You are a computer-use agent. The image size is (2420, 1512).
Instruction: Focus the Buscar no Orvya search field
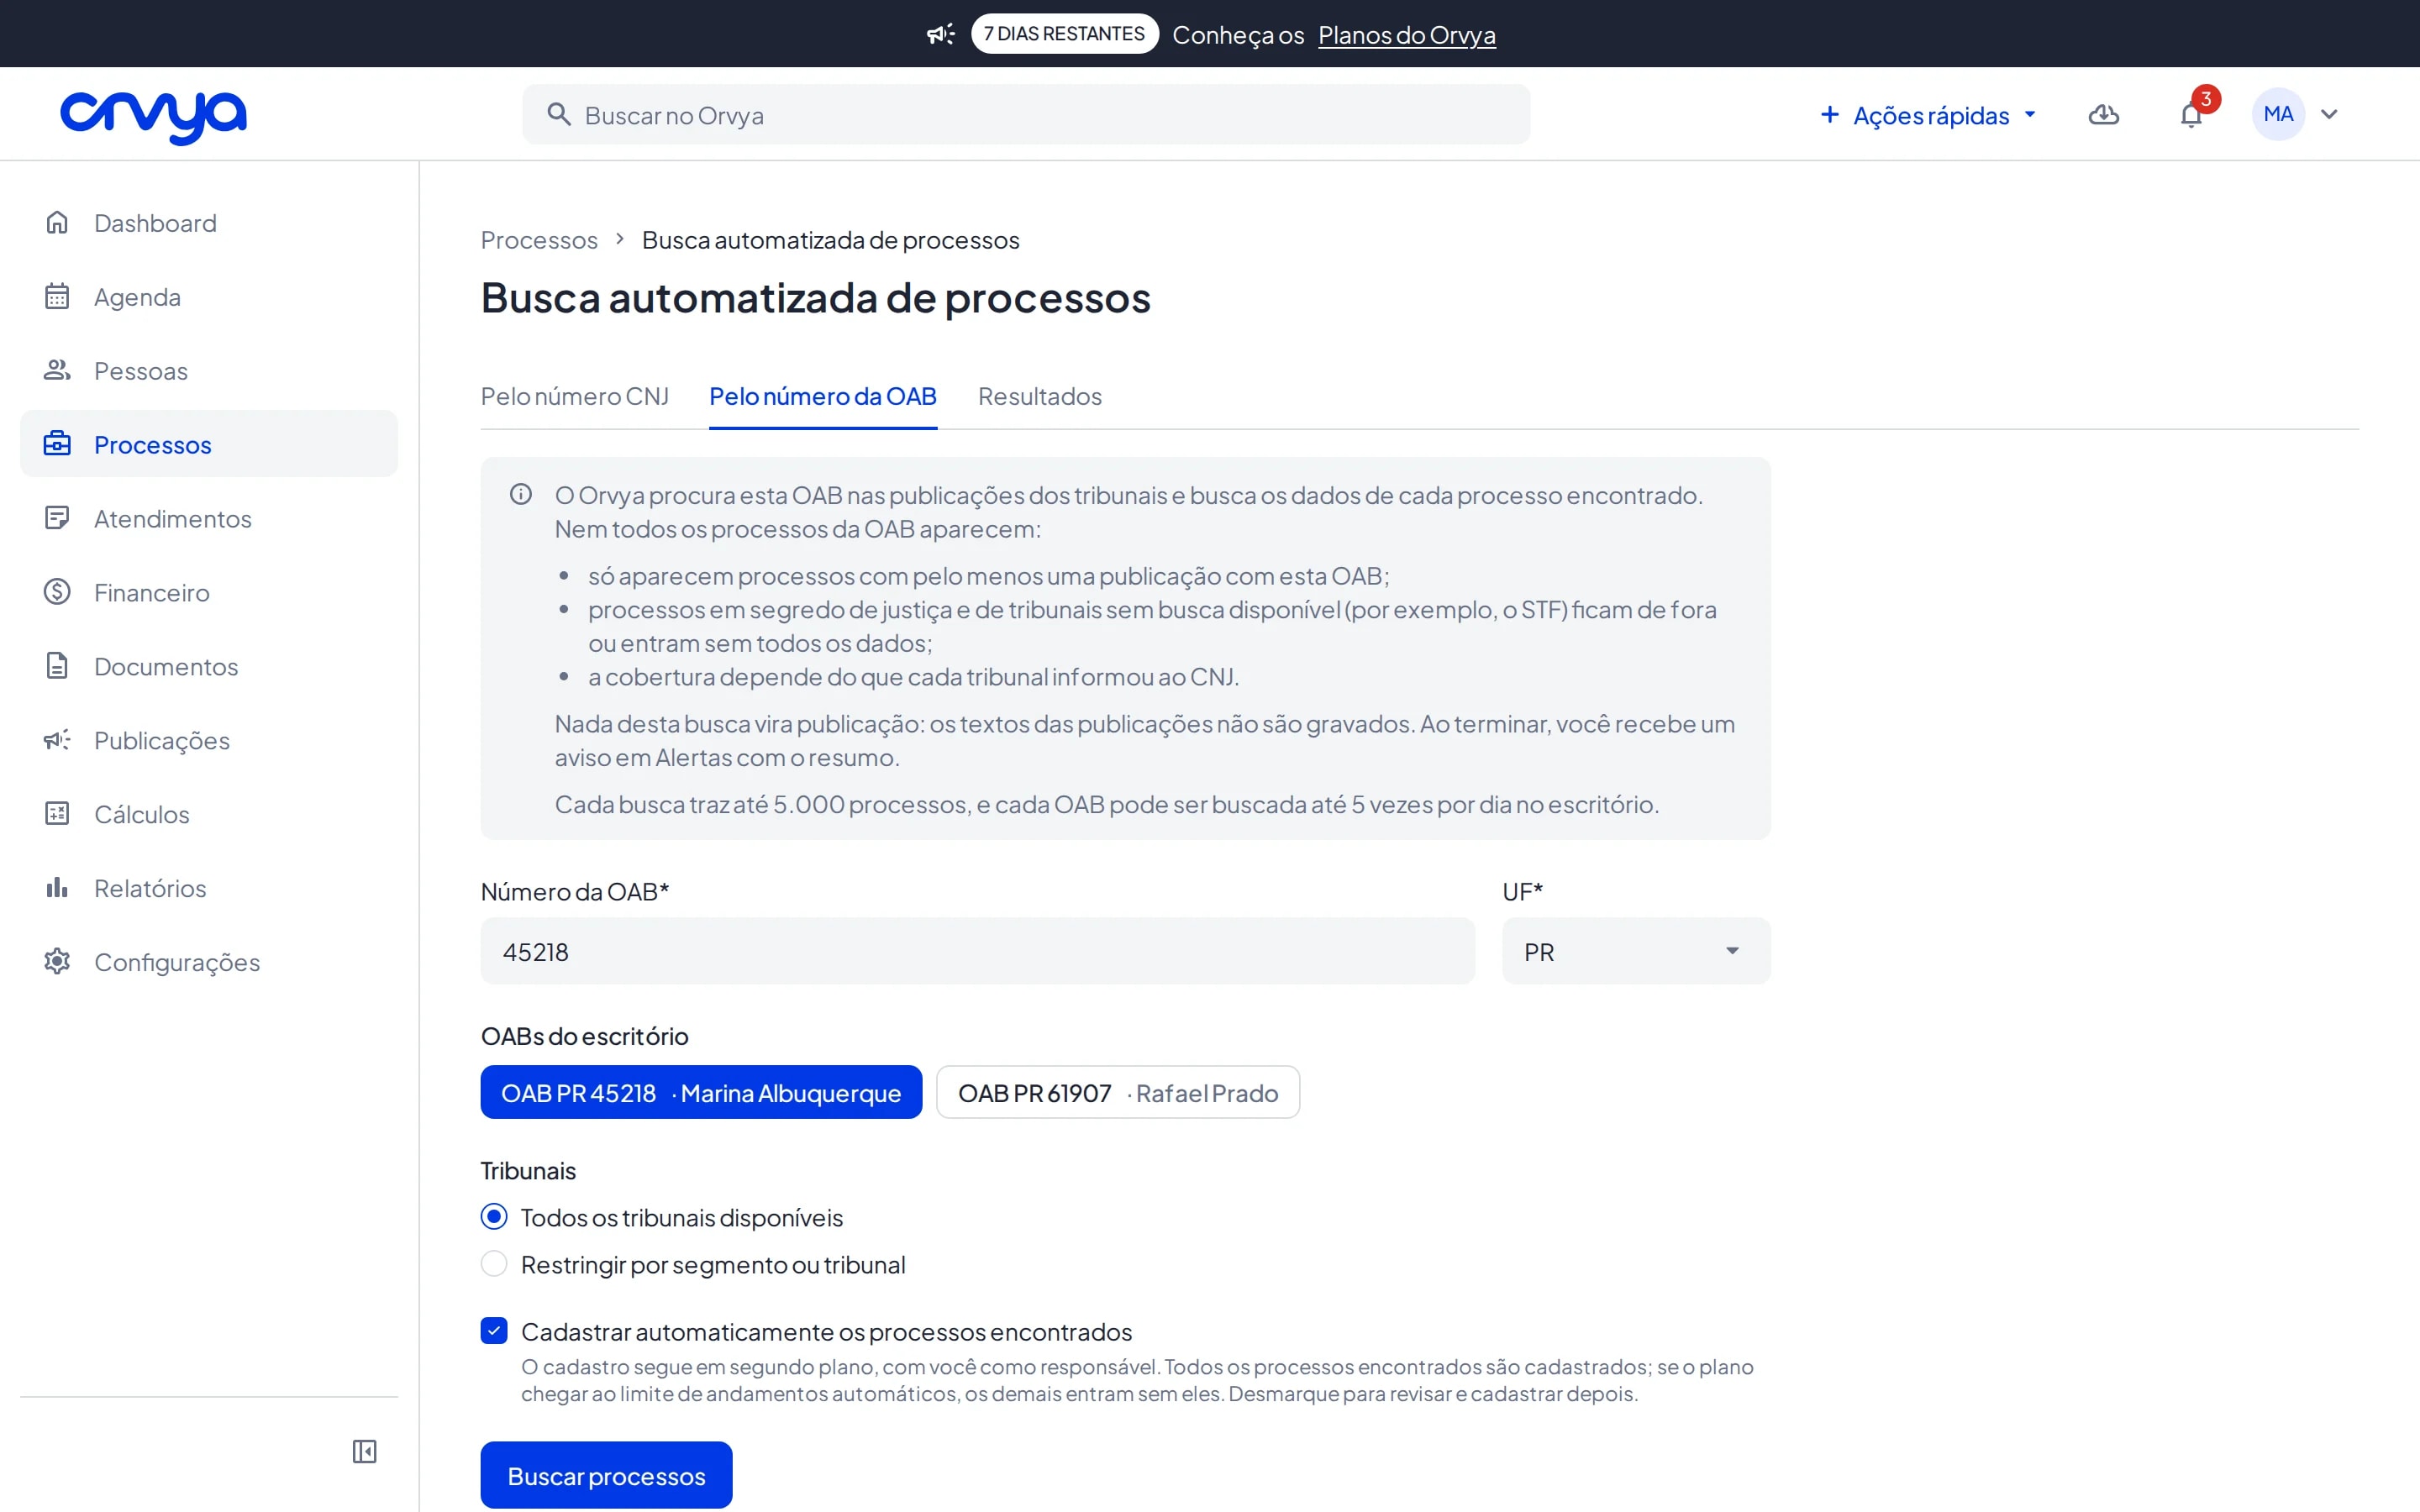(x=1026, y=115)
